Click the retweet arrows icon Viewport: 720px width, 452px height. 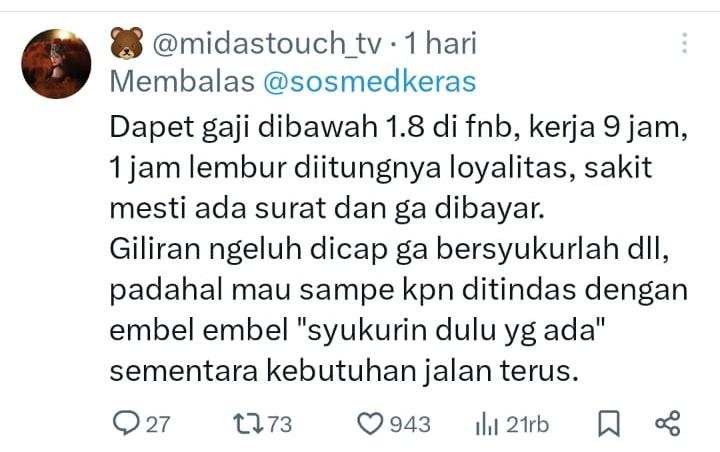click(x=248, y=424)
